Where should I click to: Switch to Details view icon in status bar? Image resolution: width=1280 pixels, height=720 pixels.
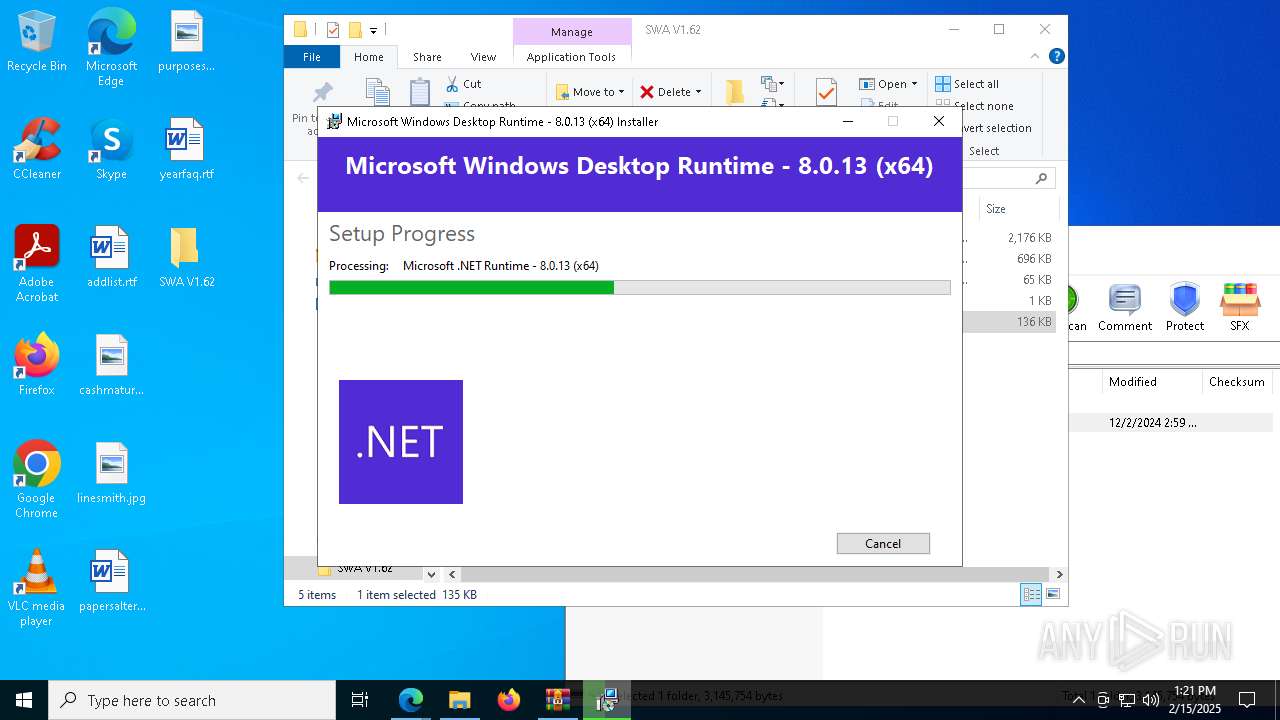[1031, 595]
